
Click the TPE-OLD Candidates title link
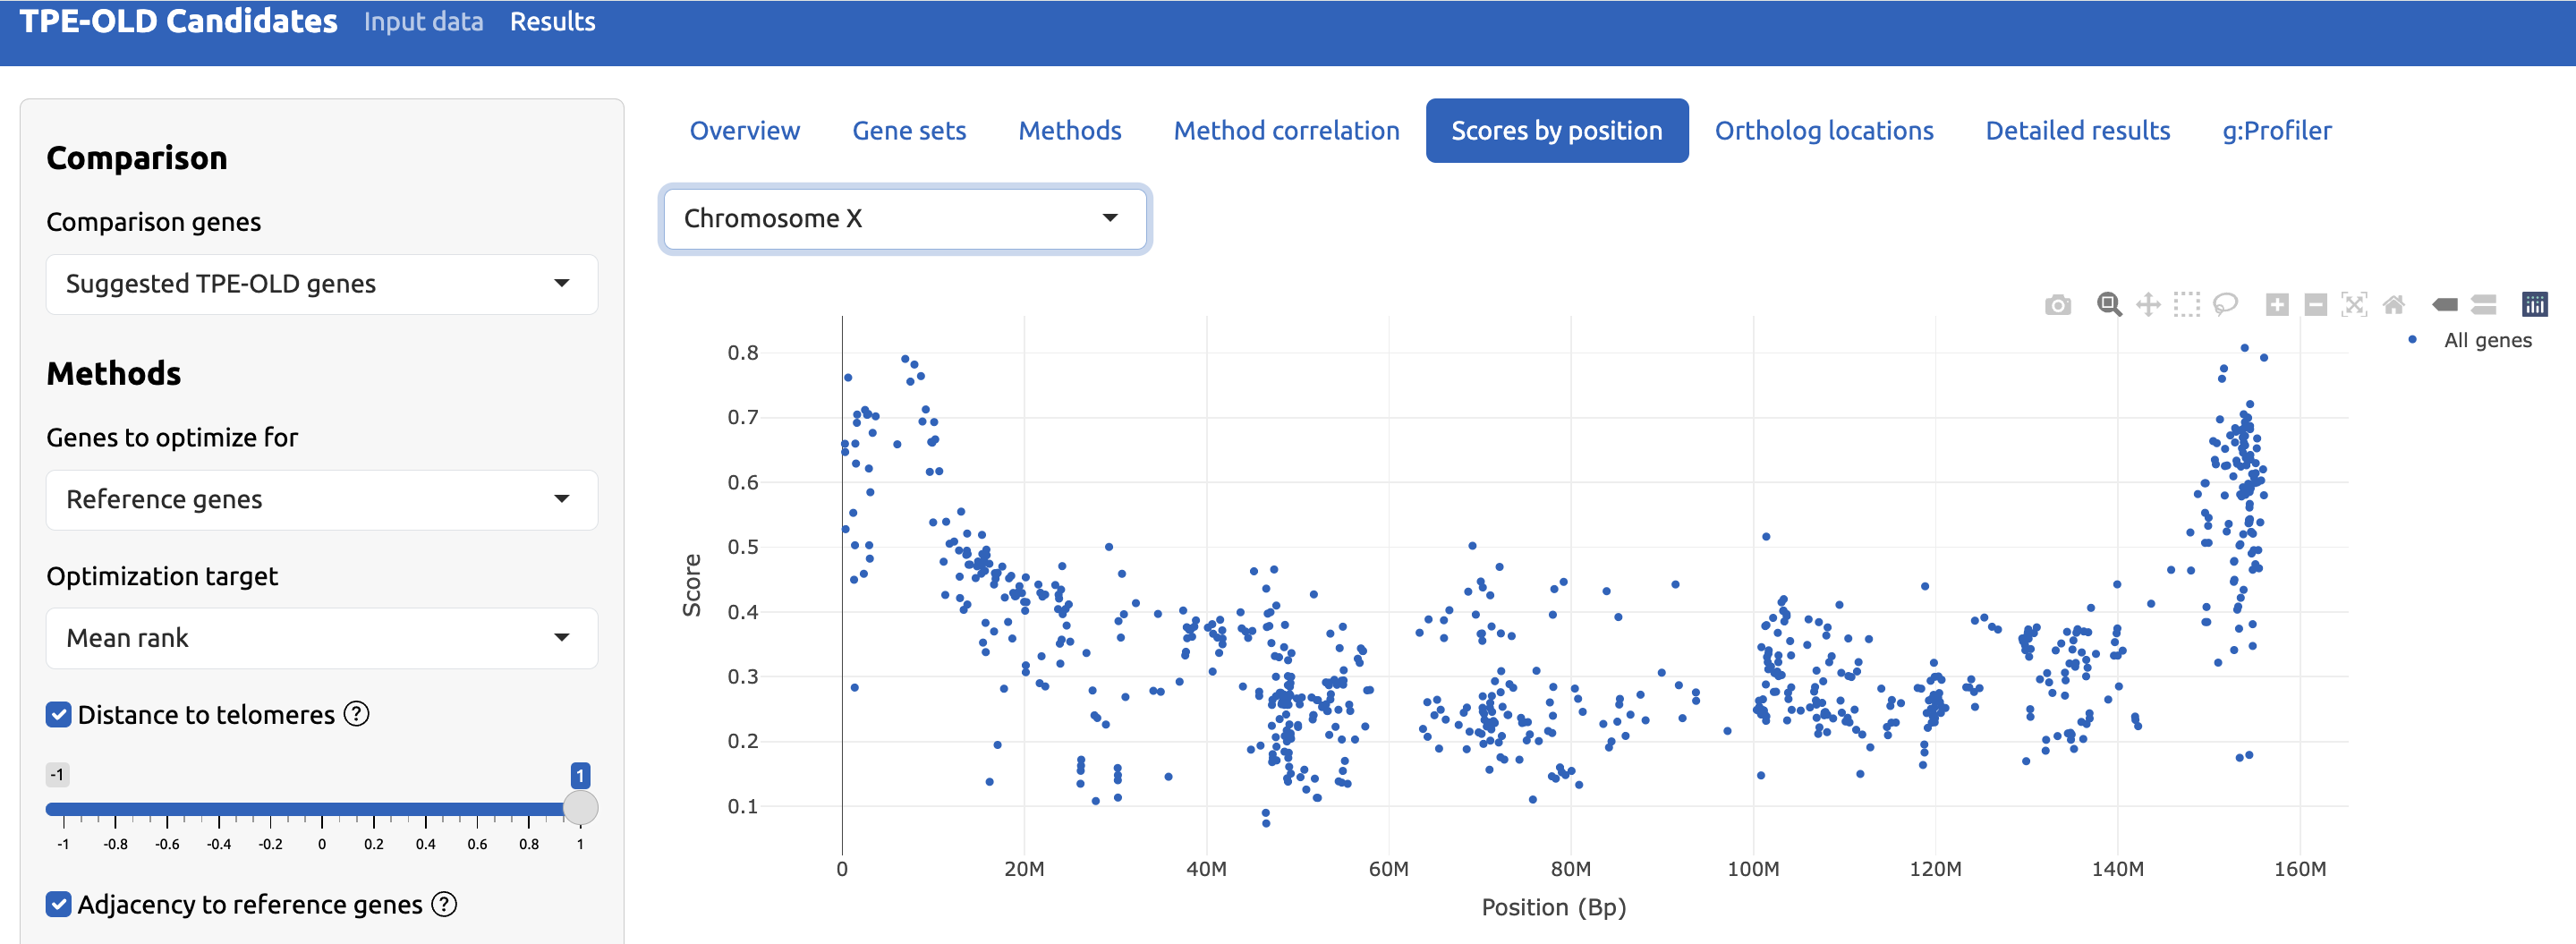179,22
